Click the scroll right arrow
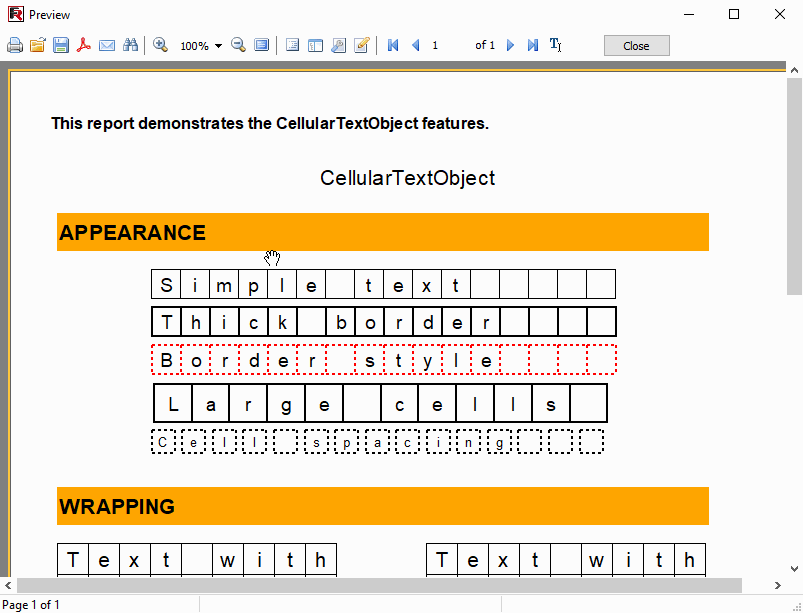Viewport: 803px width, 613px height. pos(778,585)
